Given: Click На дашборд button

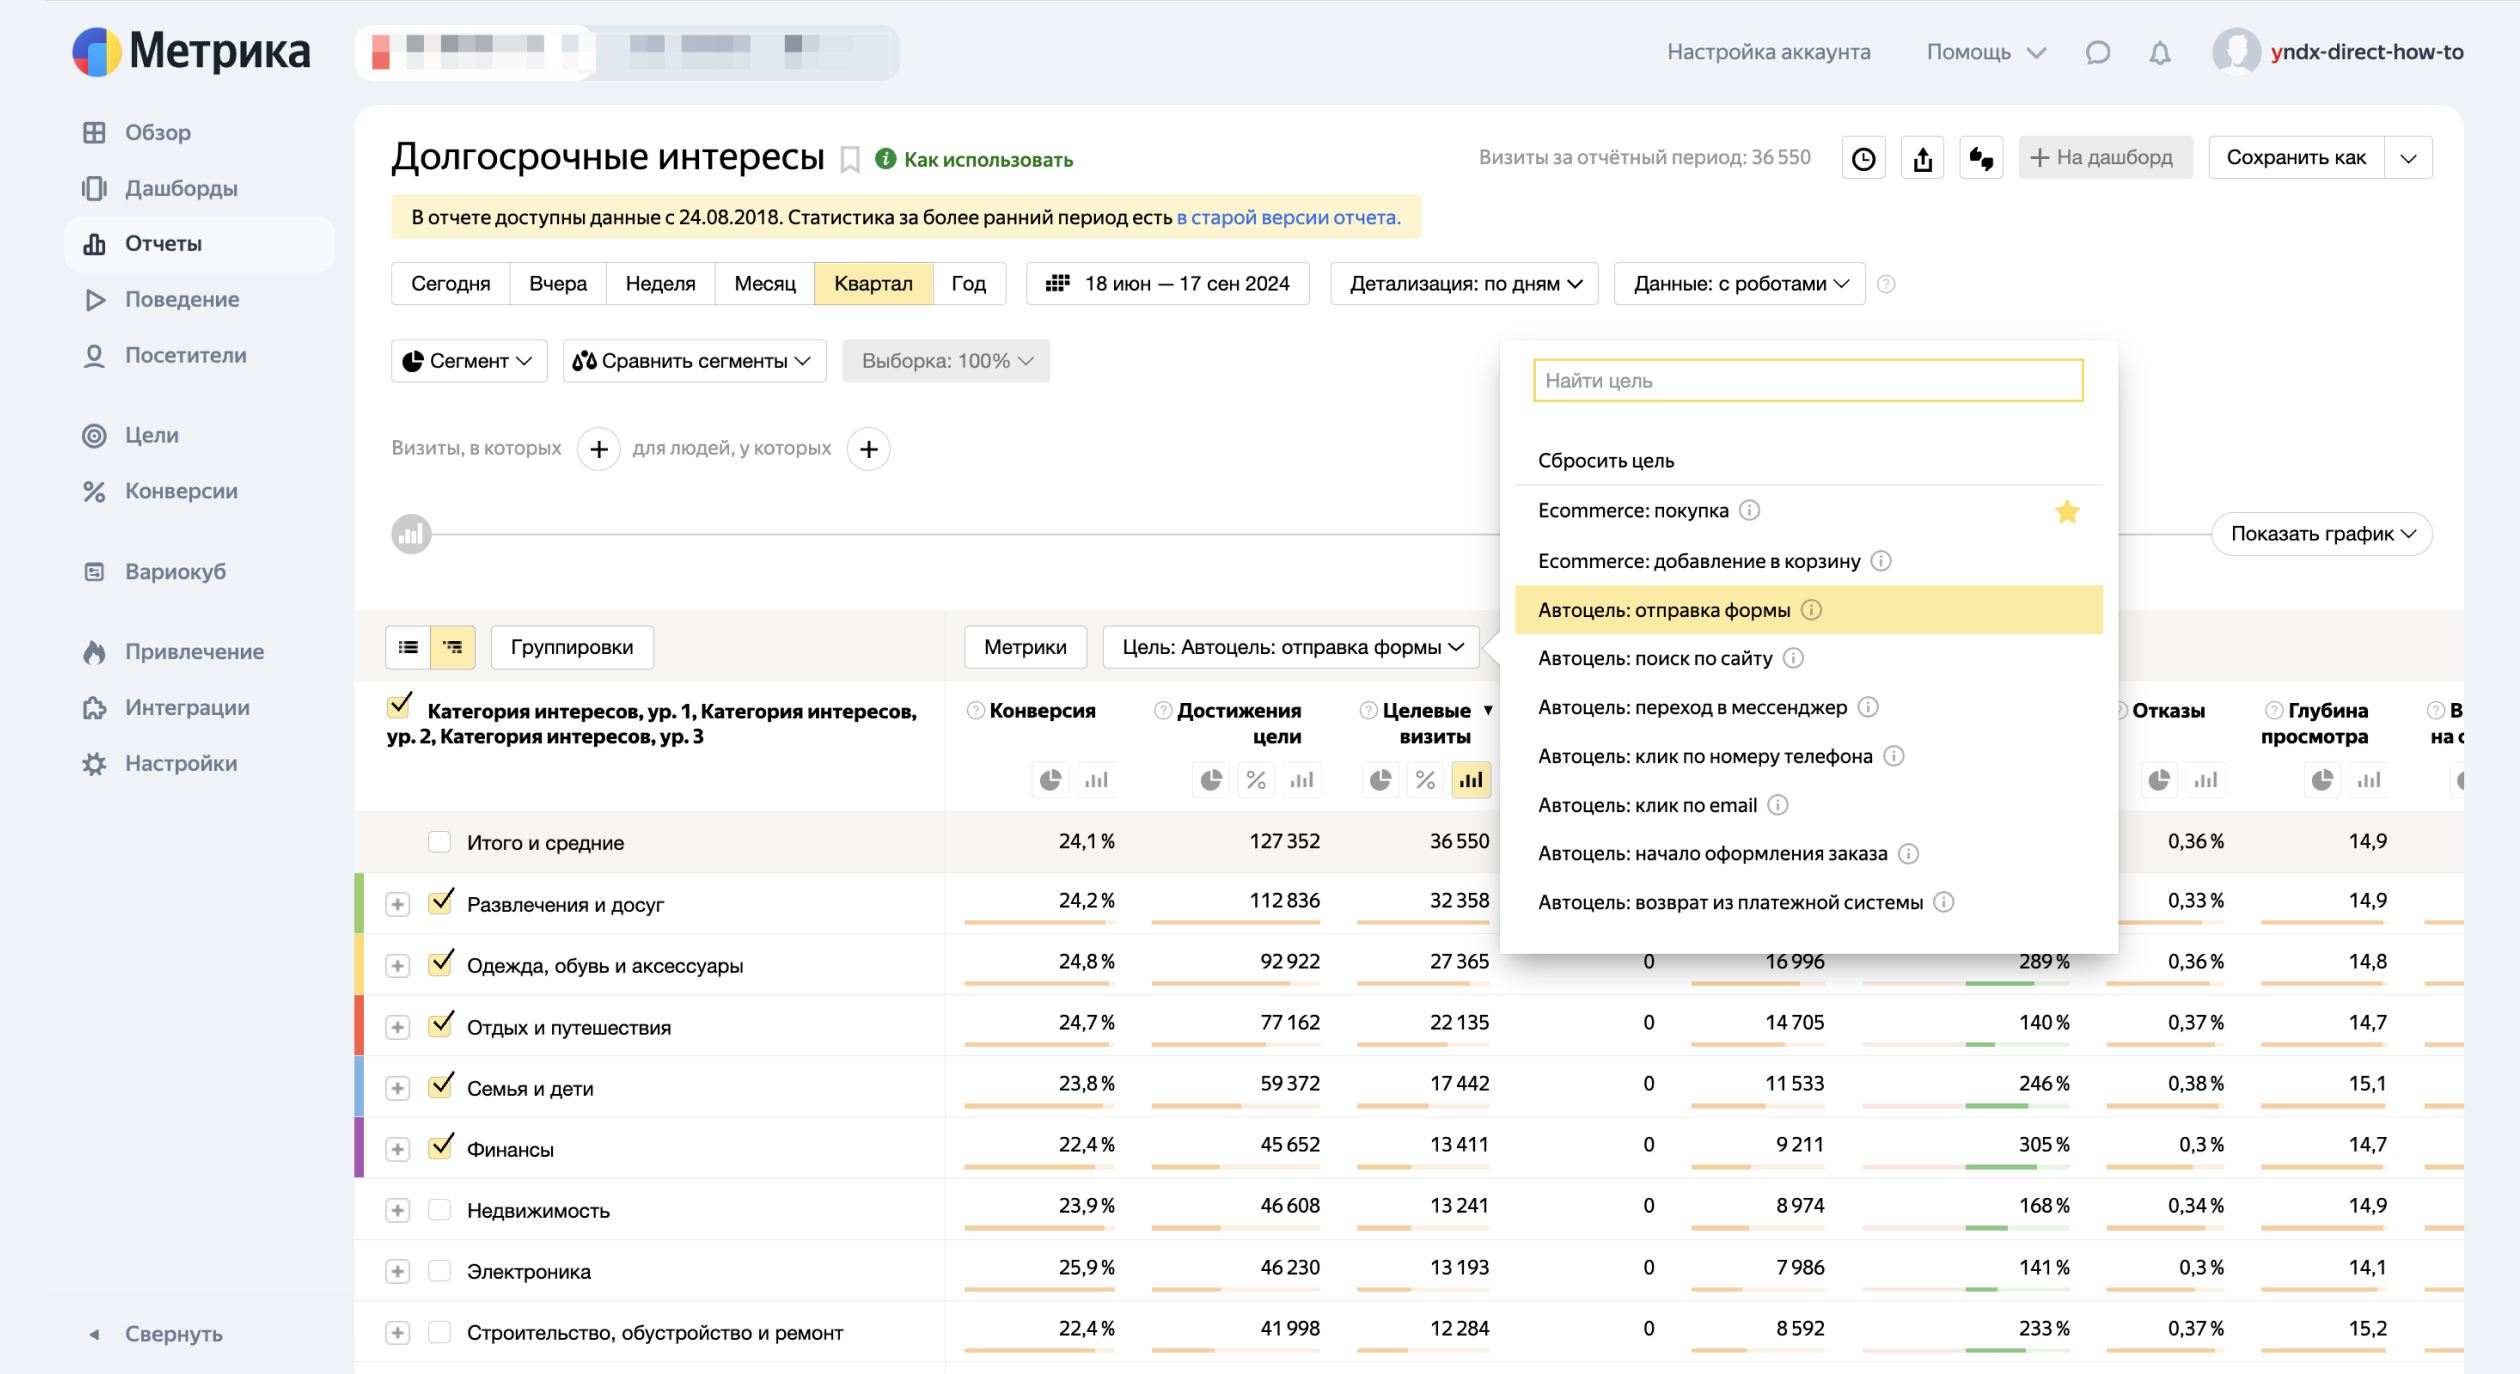Looking at the screenshot, I should (2105, 158).
